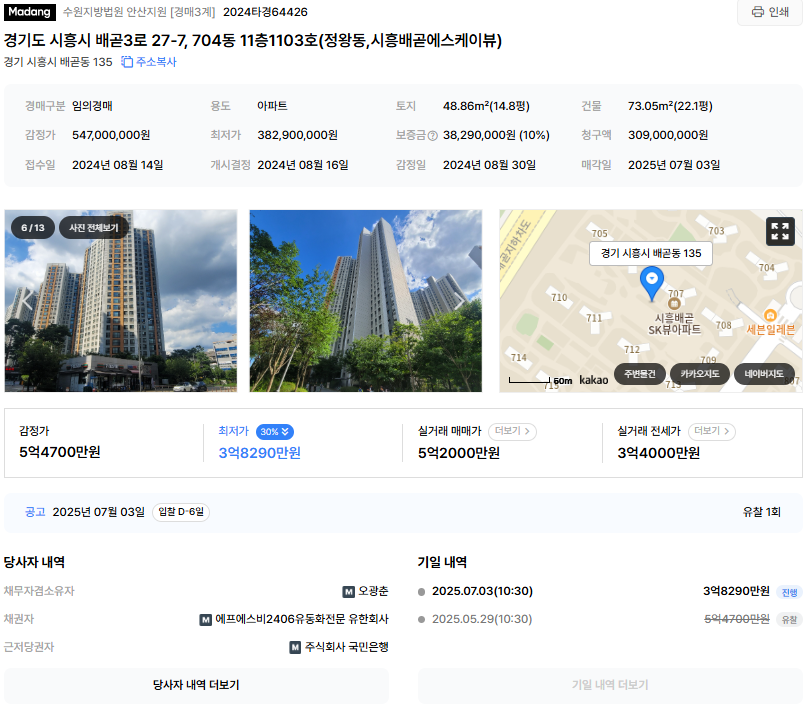Open 주변물건 nearby listings
Image resolution: width=805 pixels, height=711 pixels.
(640, 374)
